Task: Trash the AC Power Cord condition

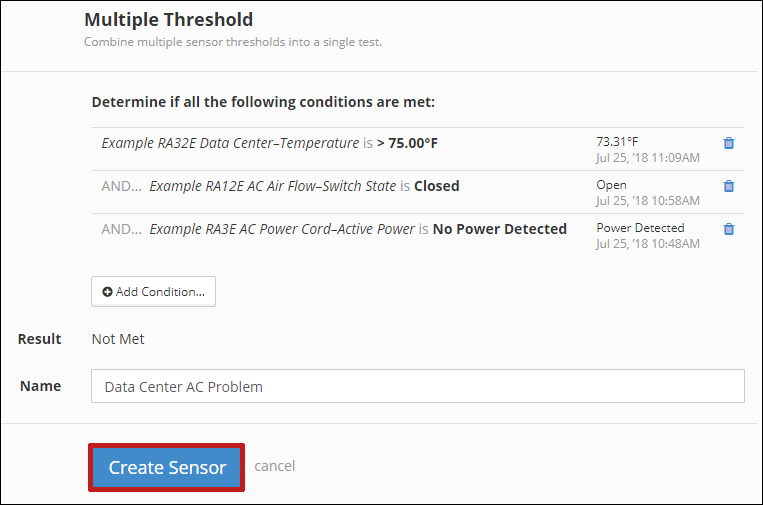Action: point(729,229)
